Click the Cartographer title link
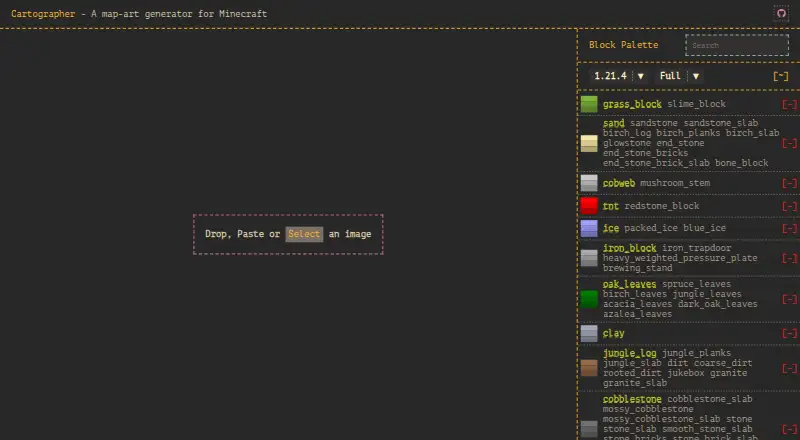 (43, 14)
